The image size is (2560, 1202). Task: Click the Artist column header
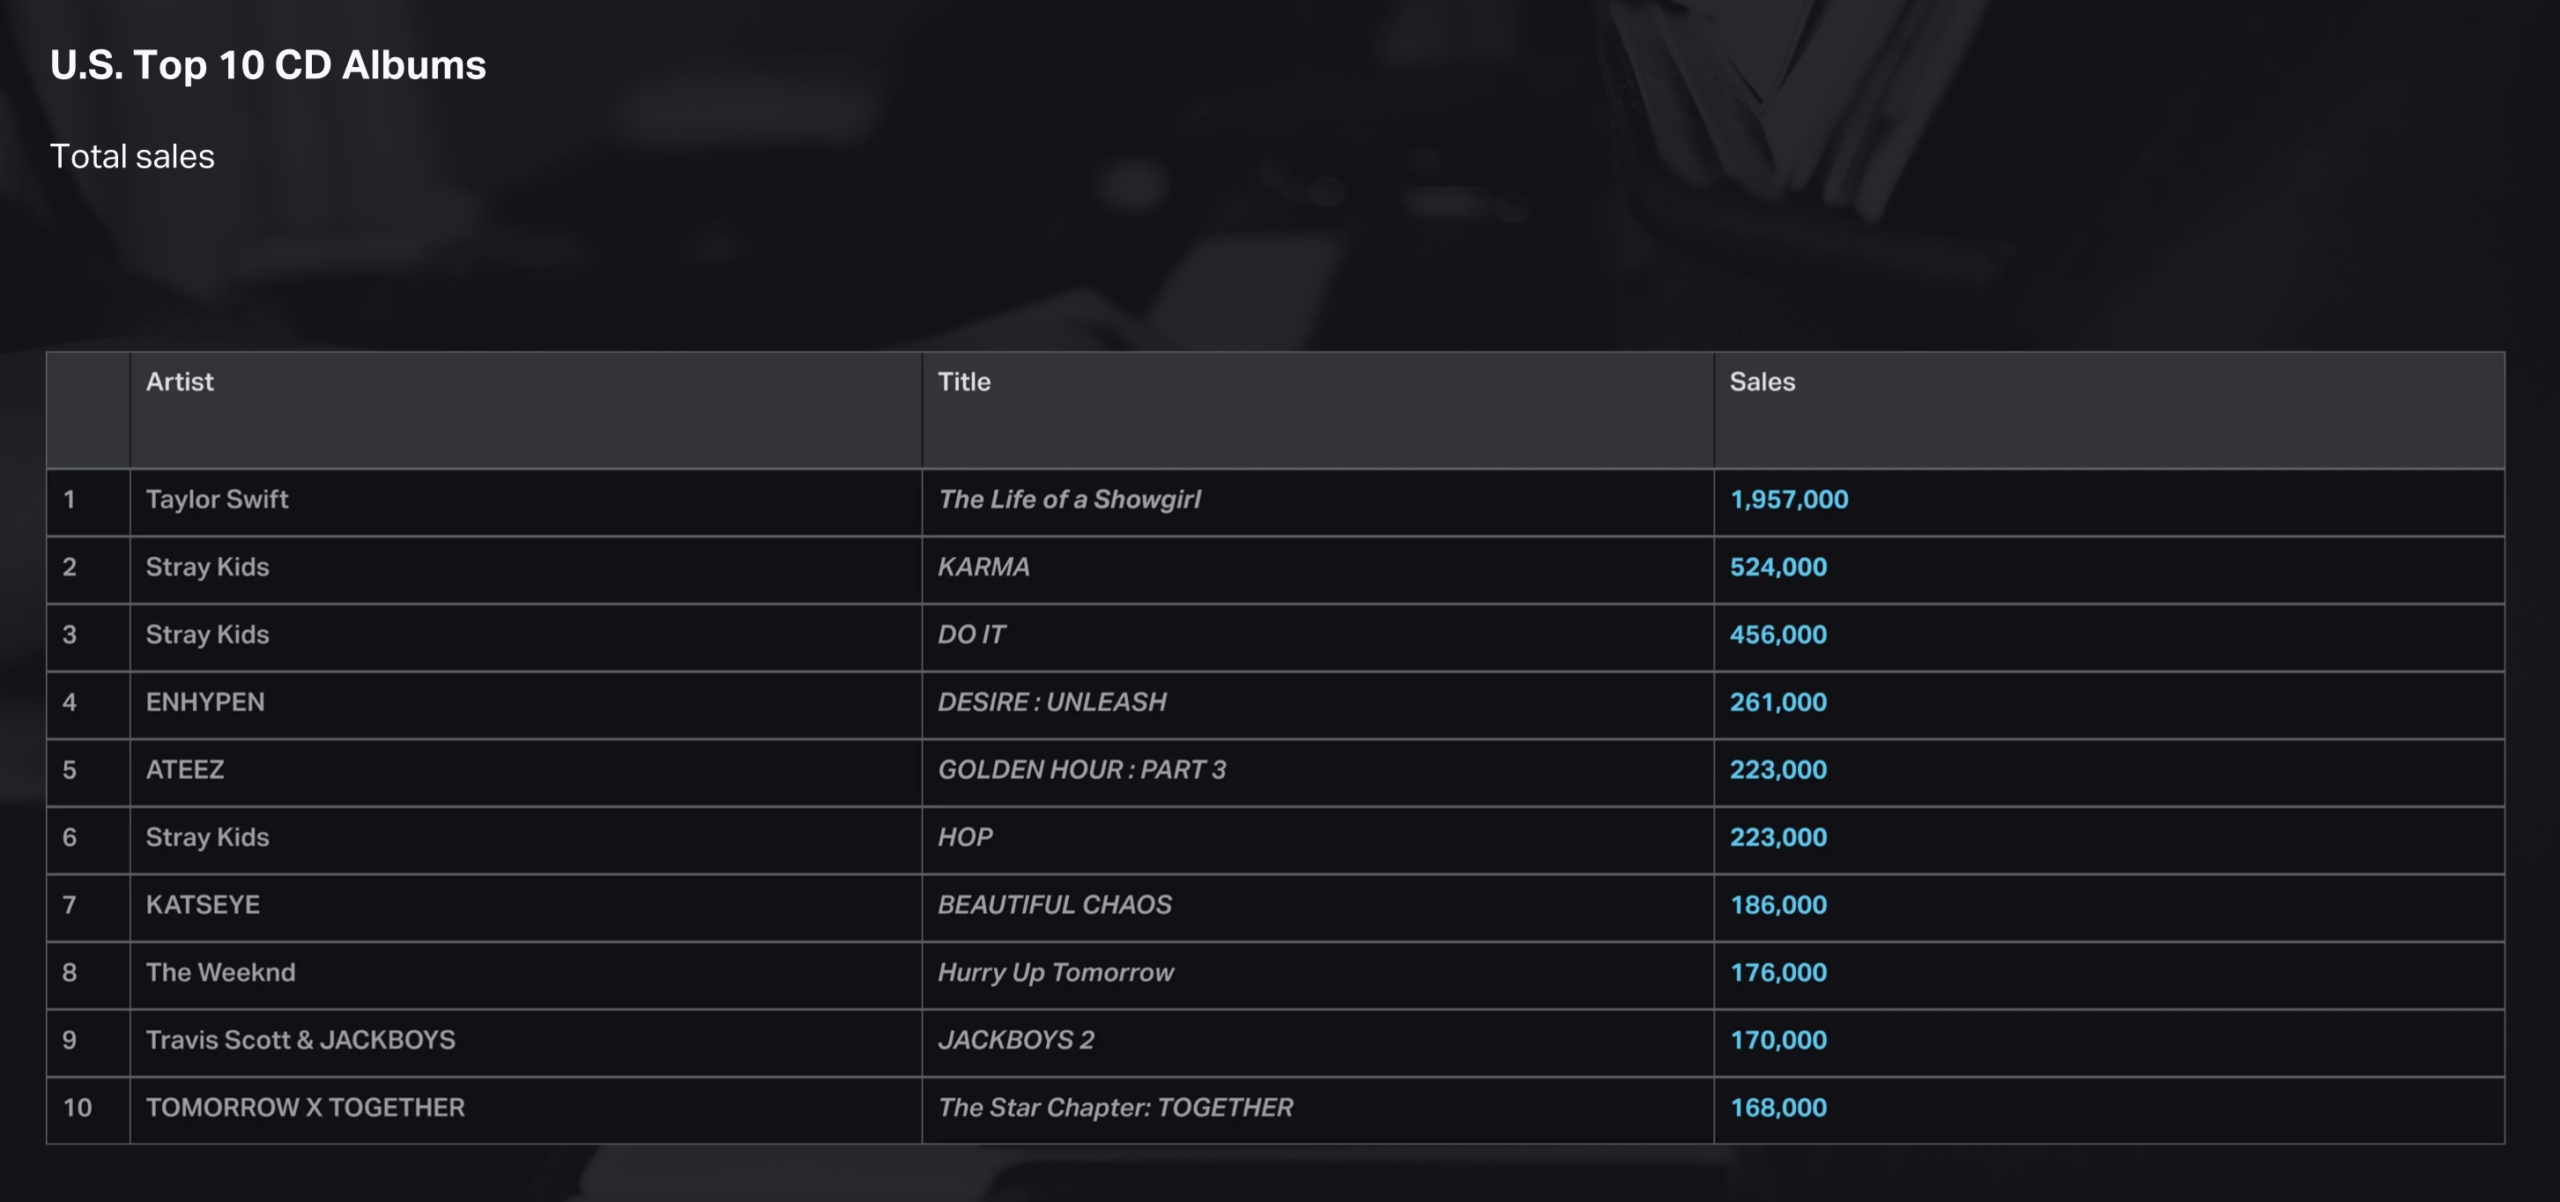click(x=180, y=382)
